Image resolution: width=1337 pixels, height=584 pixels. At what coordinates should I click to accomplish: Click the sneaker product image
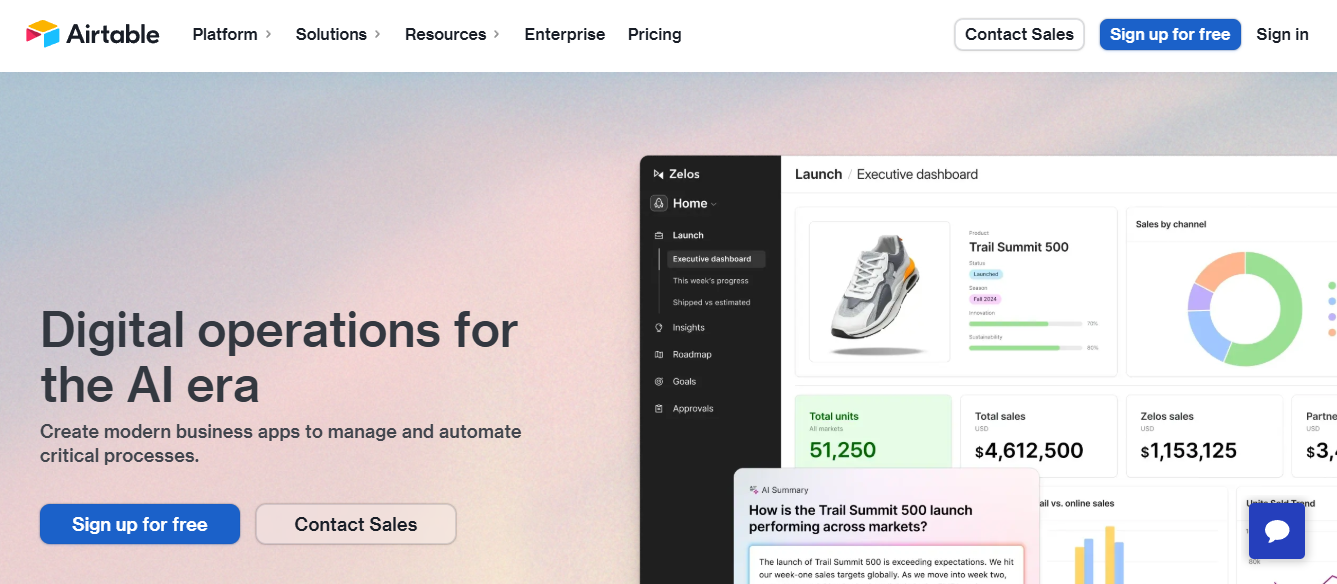(880, 292)
